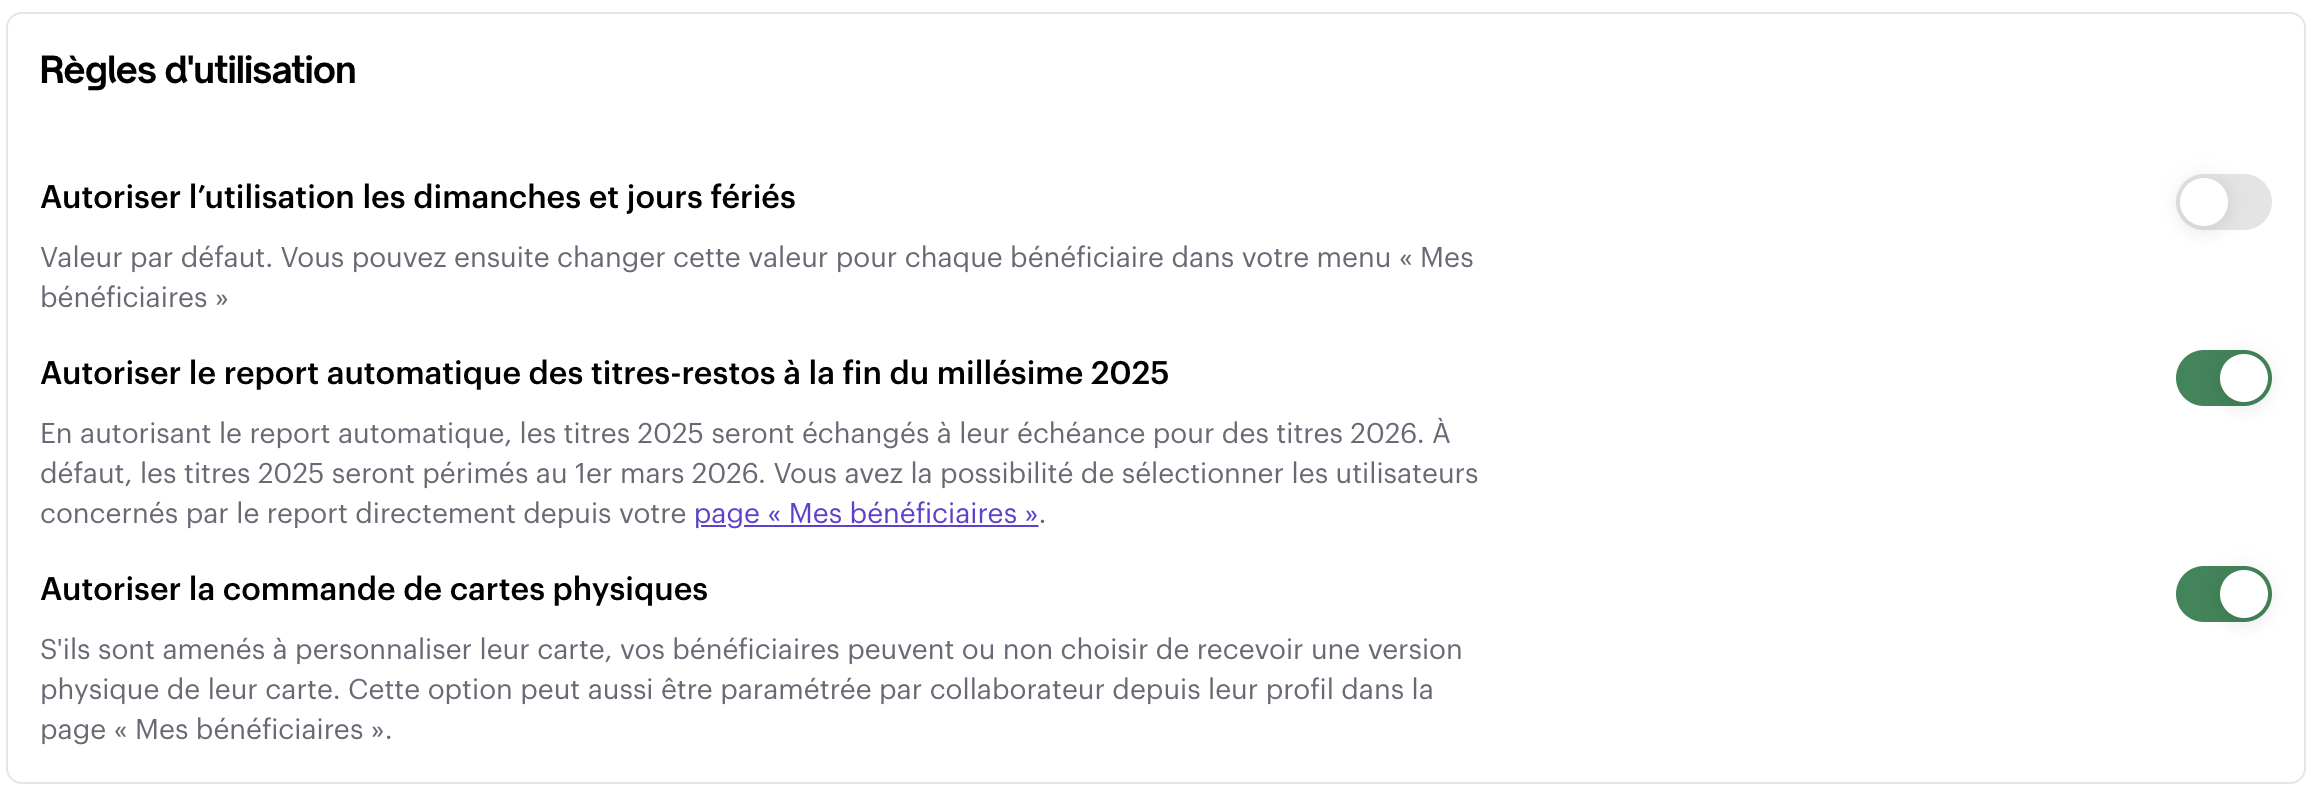Click the white knob of the physical cards toggle
2320x806 pixels.
(x=2244, y=594)
